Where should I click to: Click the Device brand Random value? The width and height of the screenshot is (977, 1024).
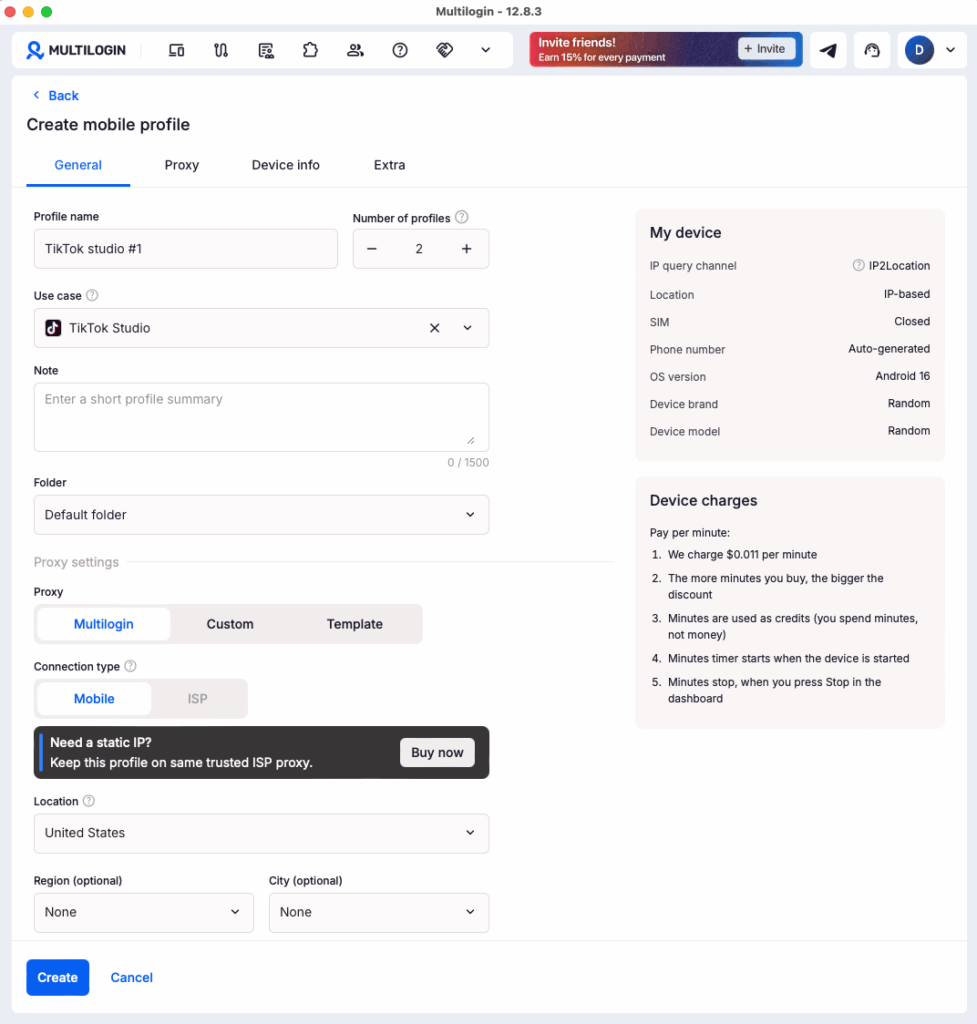908,404
